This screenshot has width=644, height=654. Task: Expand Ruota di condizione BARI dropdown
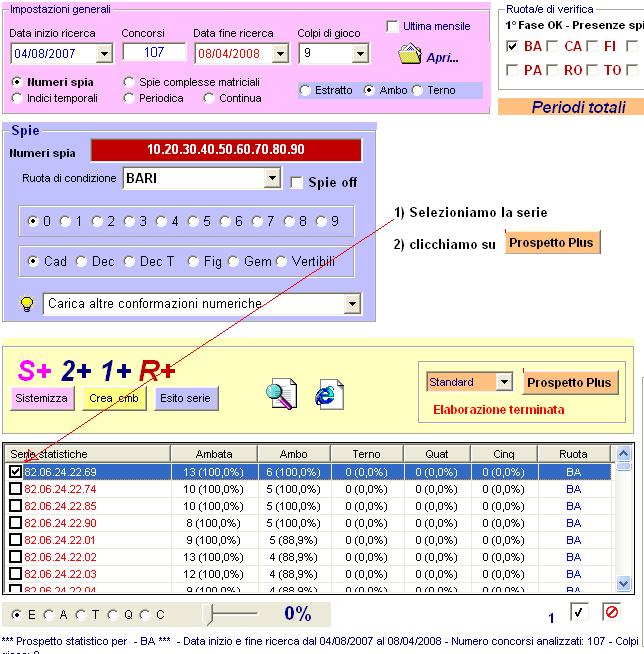[x=272, y=179]
